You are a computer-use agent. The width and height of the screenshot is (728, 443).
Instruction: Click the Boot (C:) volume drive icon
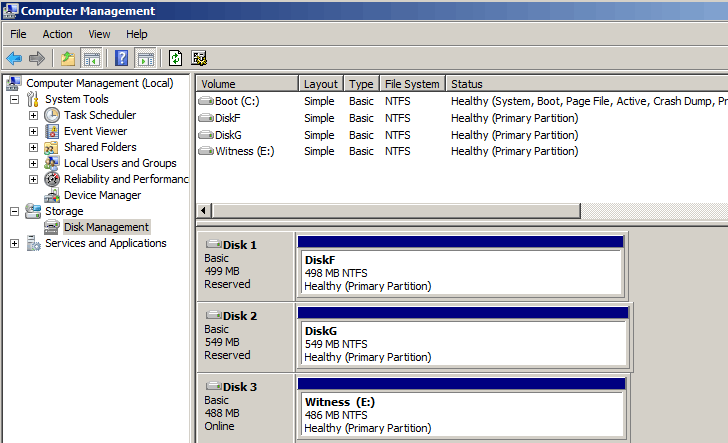click(206, 101)
